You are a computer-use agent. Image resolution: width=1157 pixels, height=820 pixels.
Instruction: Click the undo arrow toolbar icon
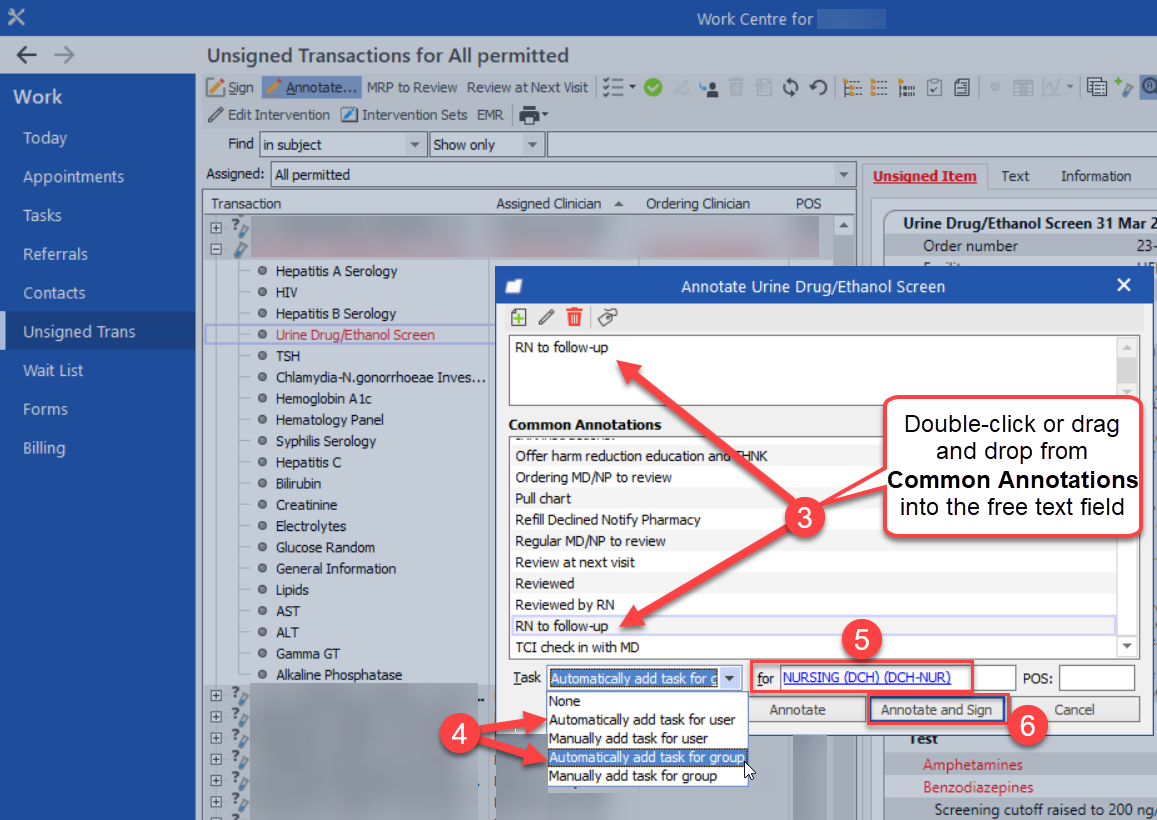(x=818, y=88)
